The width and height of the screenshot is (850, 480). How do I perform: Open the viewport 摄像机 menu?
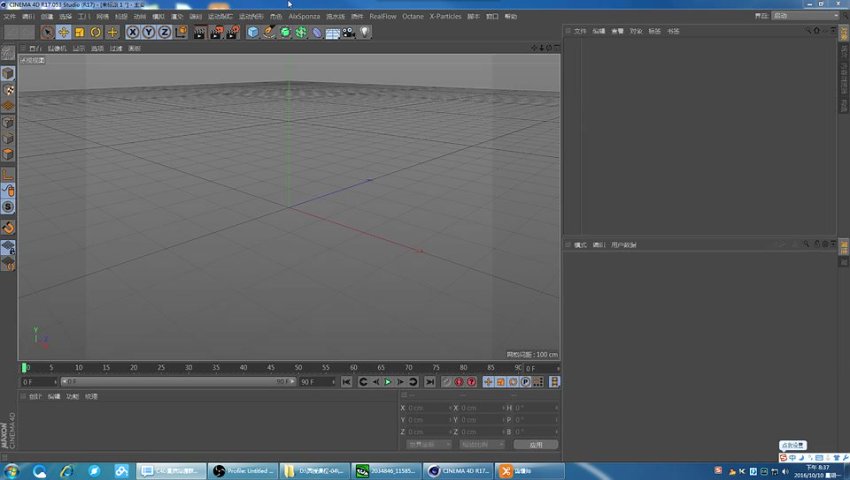[57, 48]
